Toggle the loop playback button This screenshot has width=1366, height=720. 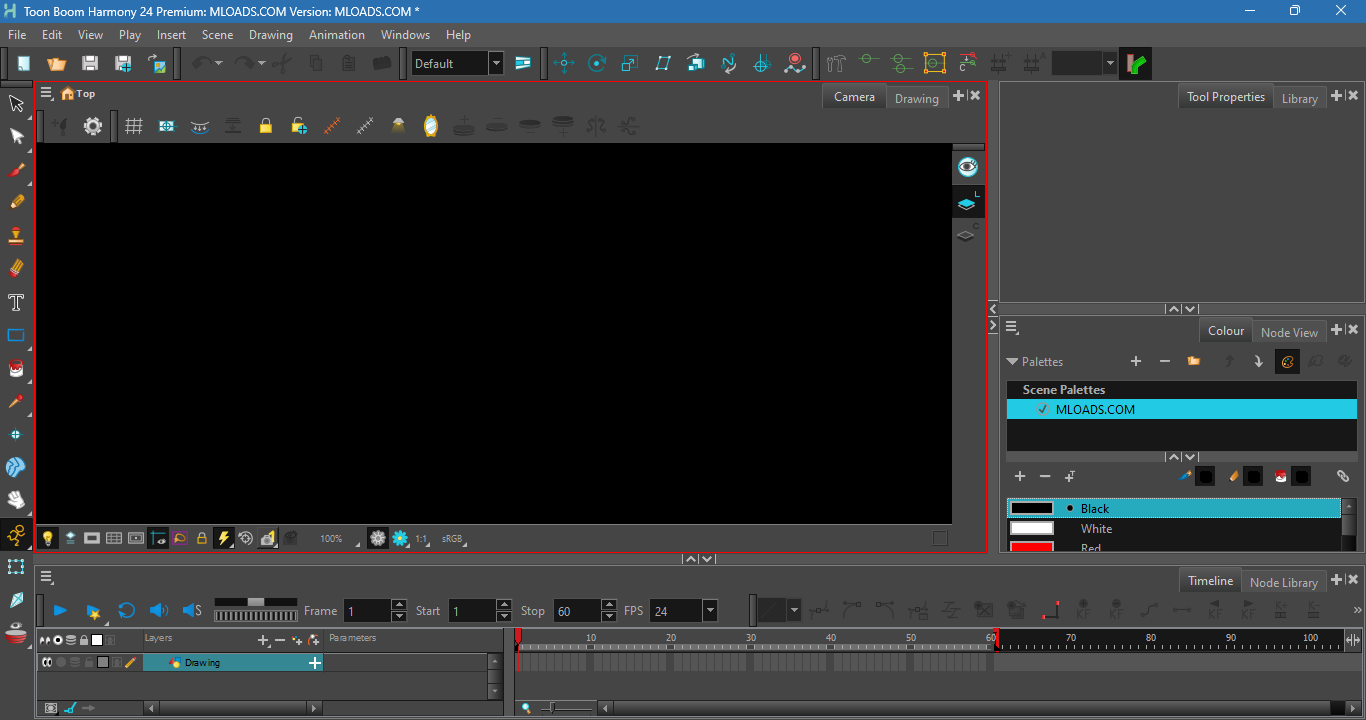(126, 610)
